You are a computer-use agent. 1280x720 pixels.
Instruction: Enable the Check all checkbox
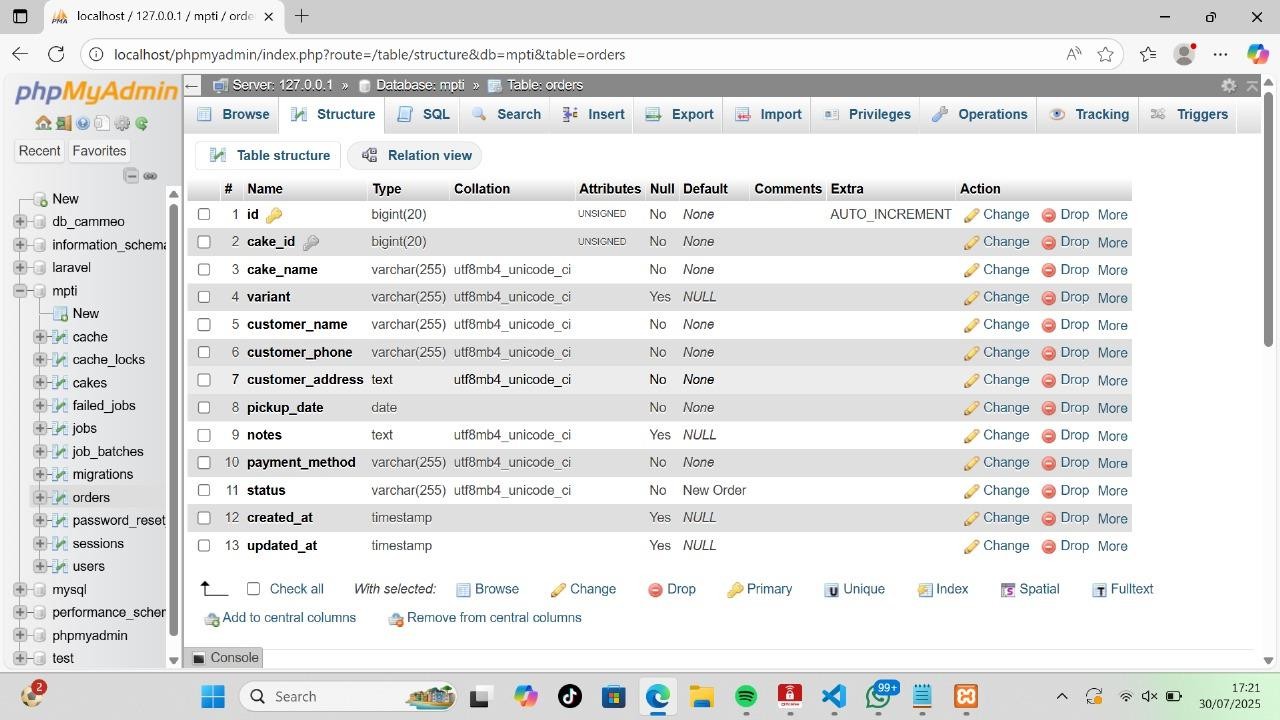[x=253, y=589]
